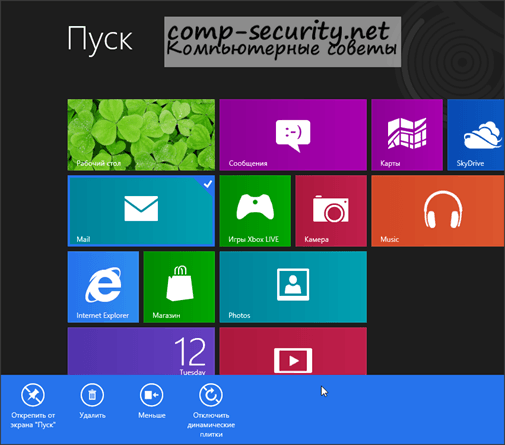
Task: Click the Пуск heading text
Action: tap(100, 40)
